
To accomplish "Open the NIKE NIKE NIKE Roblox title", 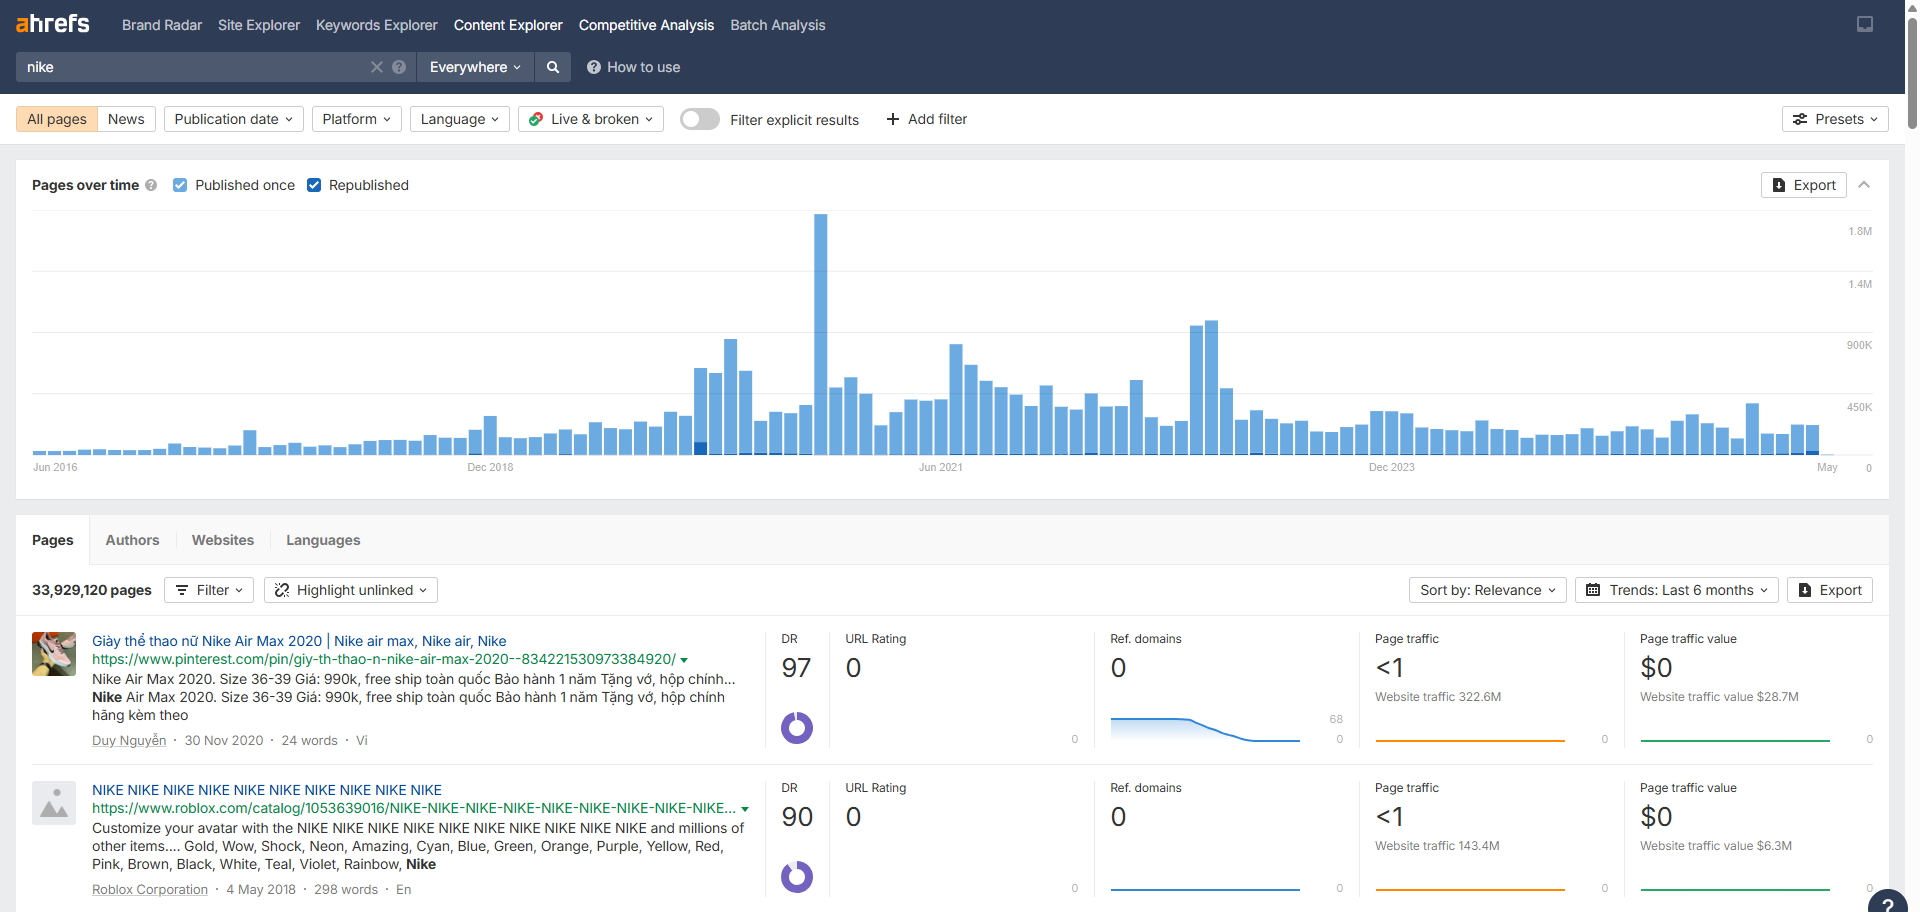I will 267,790.
